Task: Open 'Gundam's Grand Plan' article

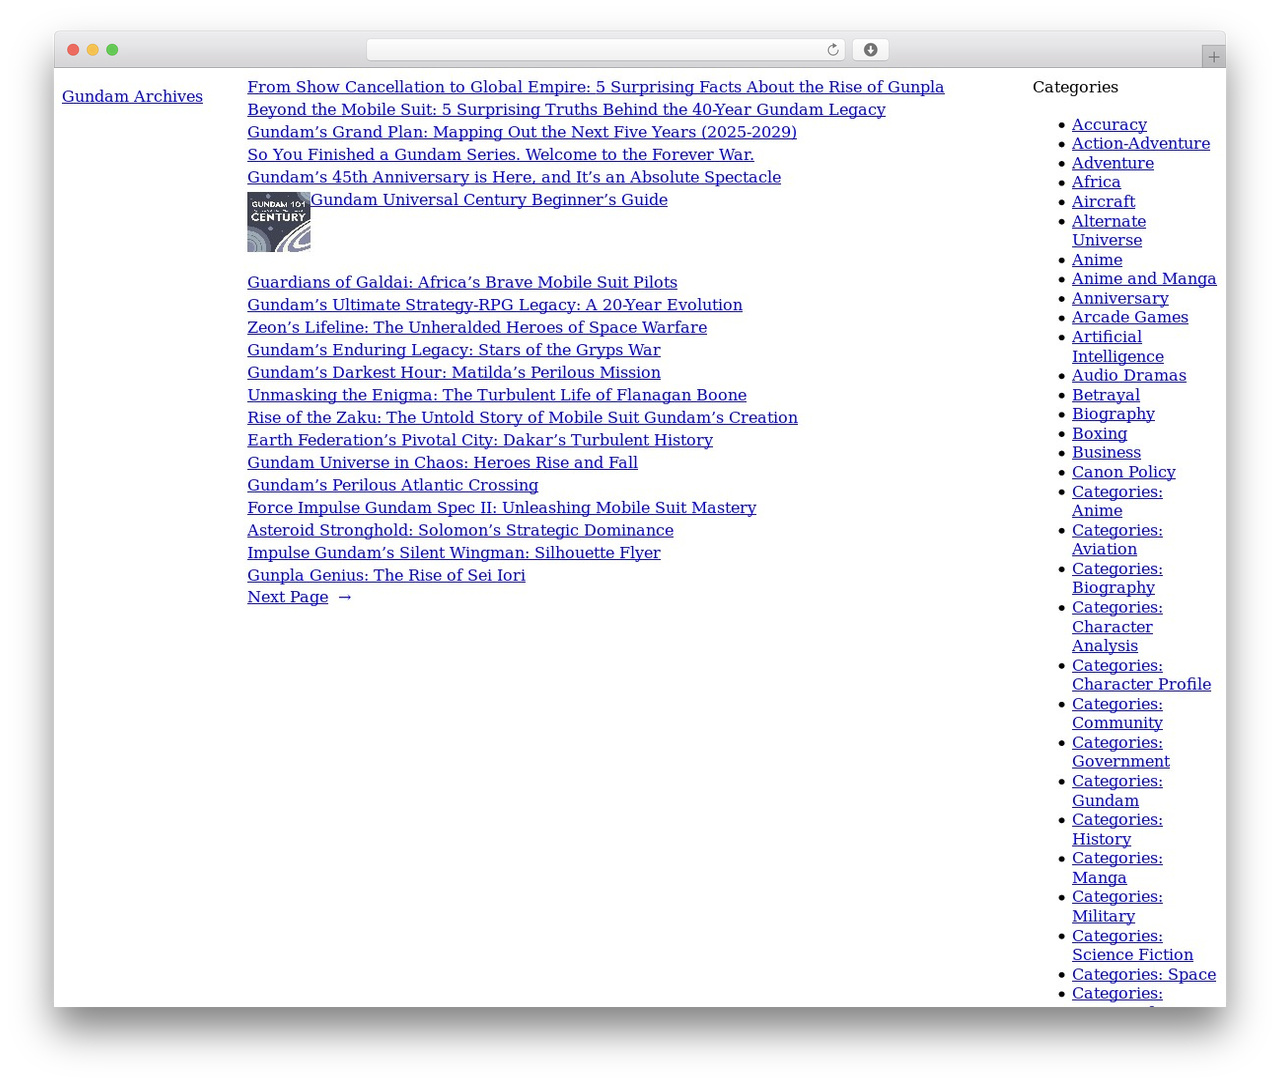Action: [522, 132]
